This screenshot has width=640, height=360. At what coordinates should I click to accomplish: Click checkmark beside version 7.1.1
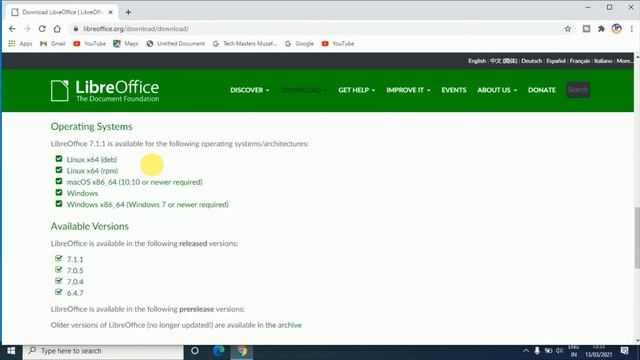[59, 258]
